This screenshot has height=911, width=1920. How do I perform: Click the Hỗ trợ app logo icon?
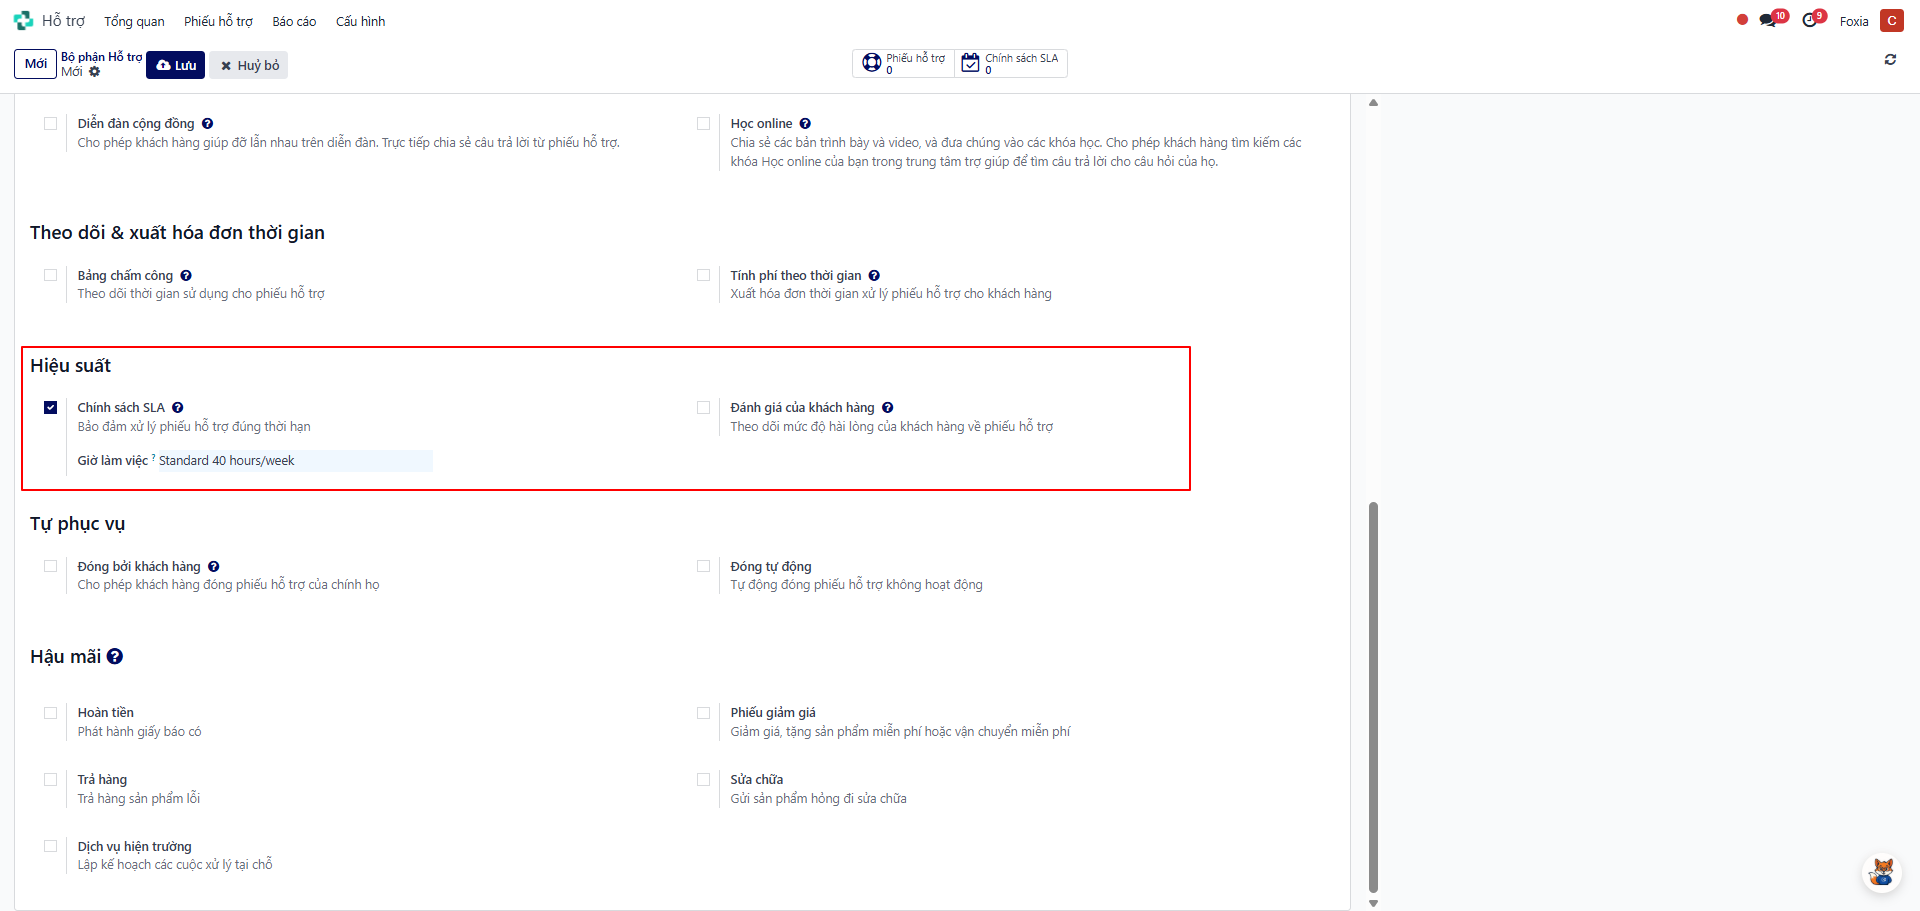pyautogui.click(x=23, y=21)
